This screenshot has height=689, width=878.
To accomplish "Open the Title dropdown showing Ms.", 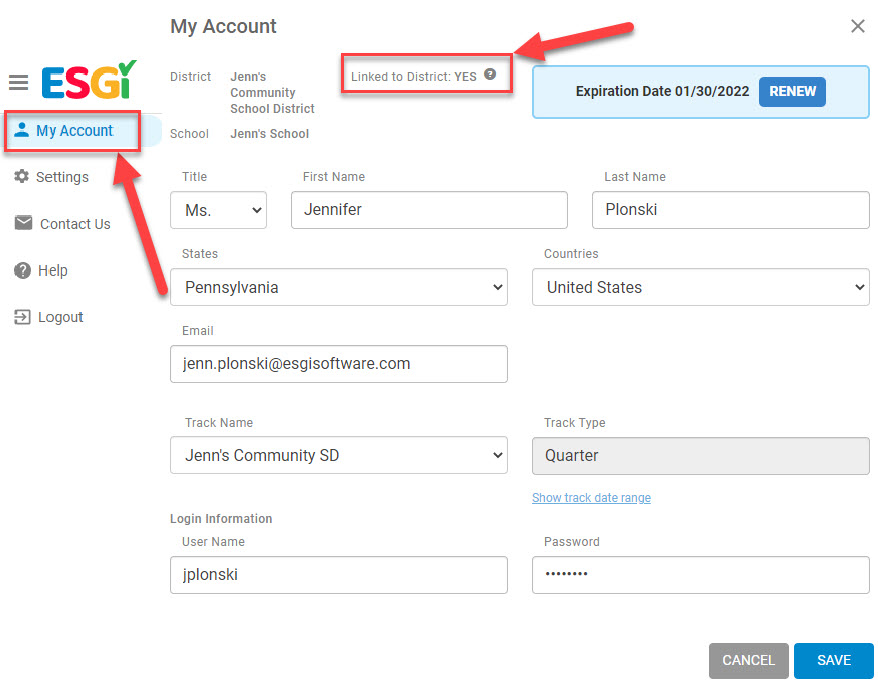I will click(218, 210).
